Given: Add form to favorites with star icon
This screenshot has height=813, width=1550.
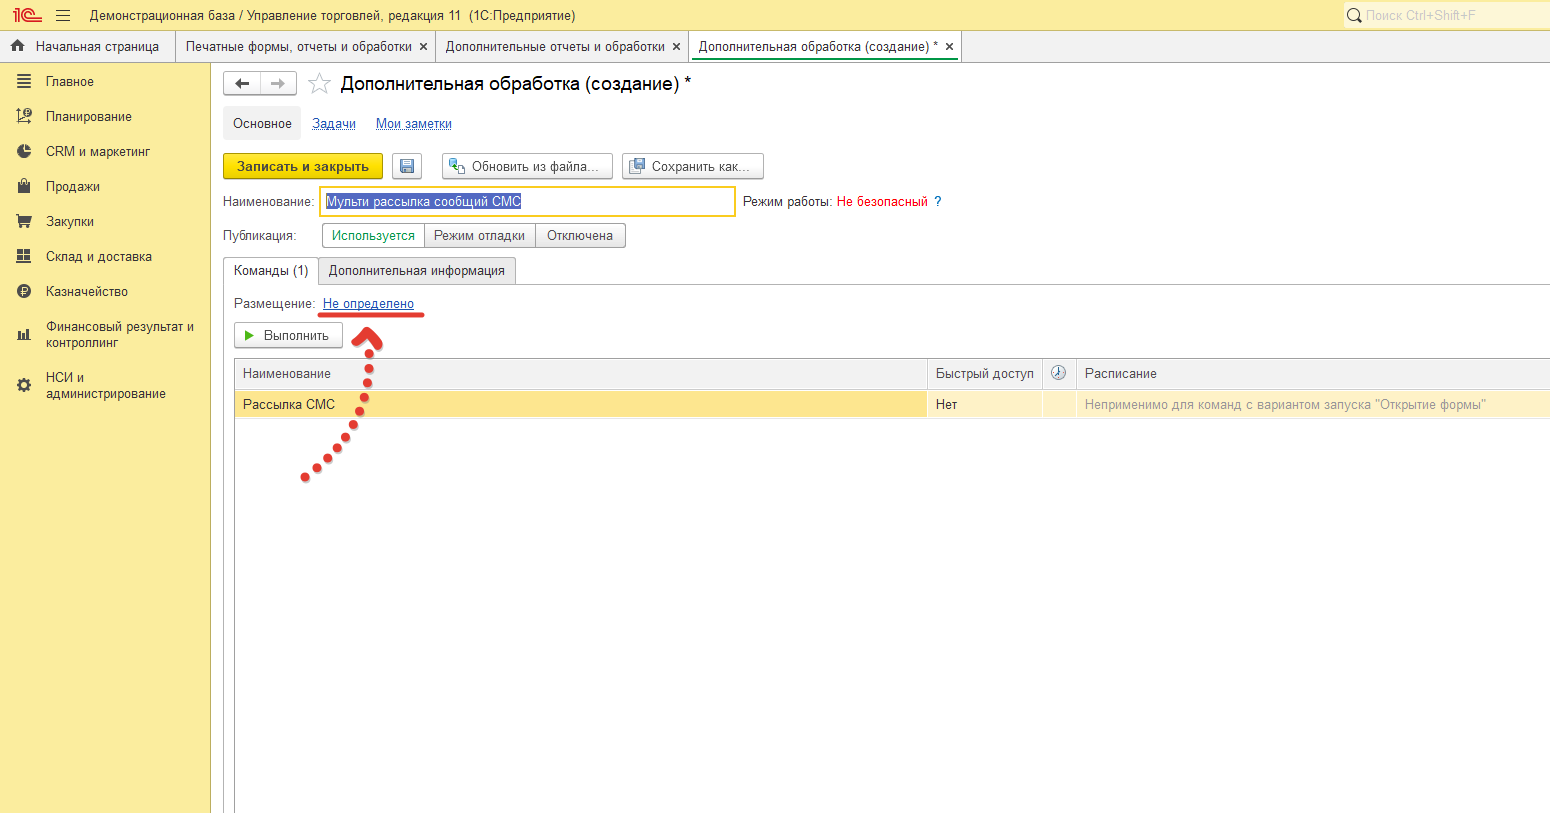Looking at the screenshot, I should point(319,84).
